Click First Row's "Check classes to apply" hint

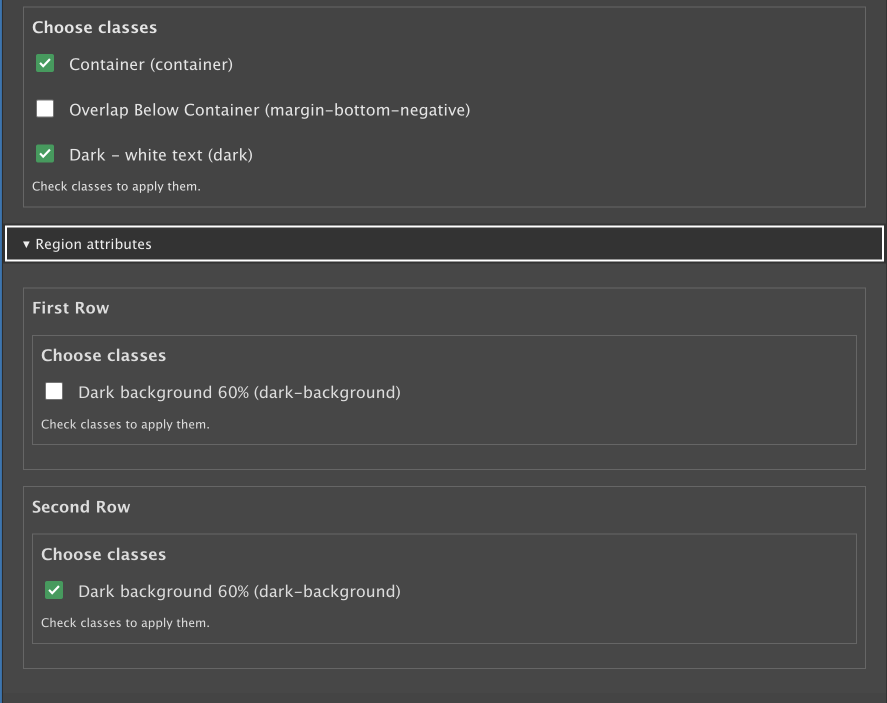click(125, 424)
